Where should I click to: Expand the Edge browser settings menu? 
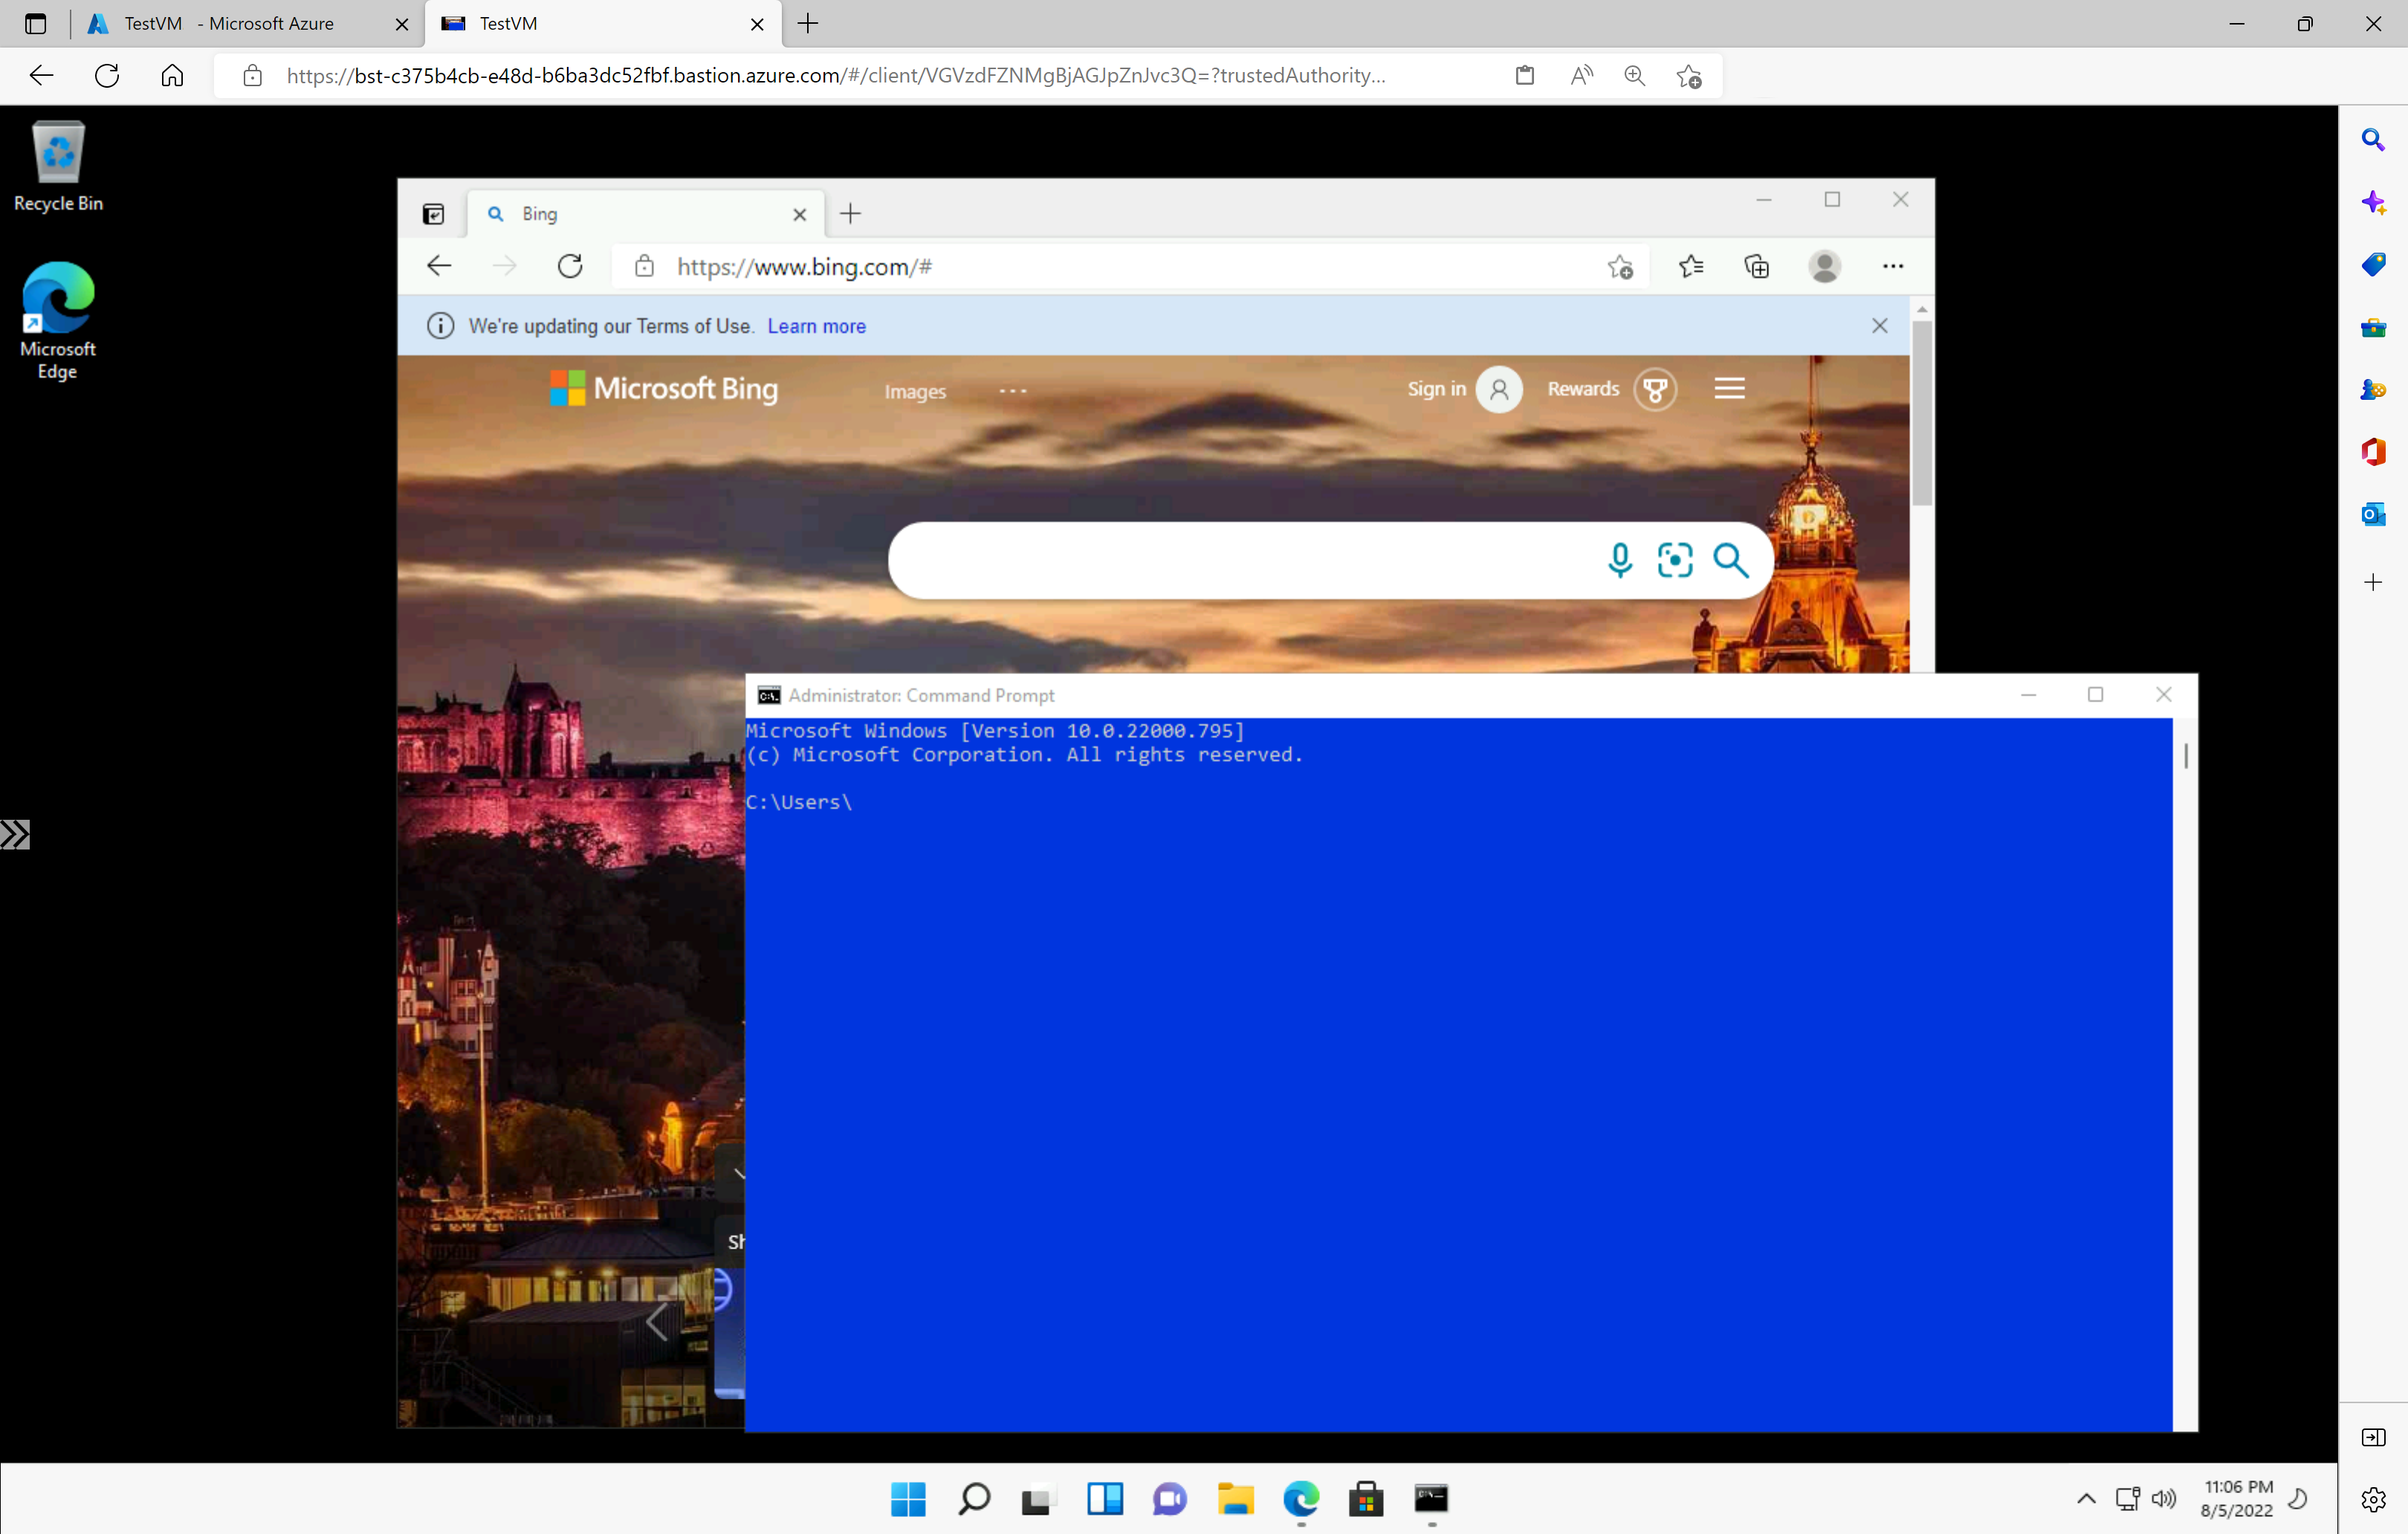pyautogui.click(x=1892, y=265)
